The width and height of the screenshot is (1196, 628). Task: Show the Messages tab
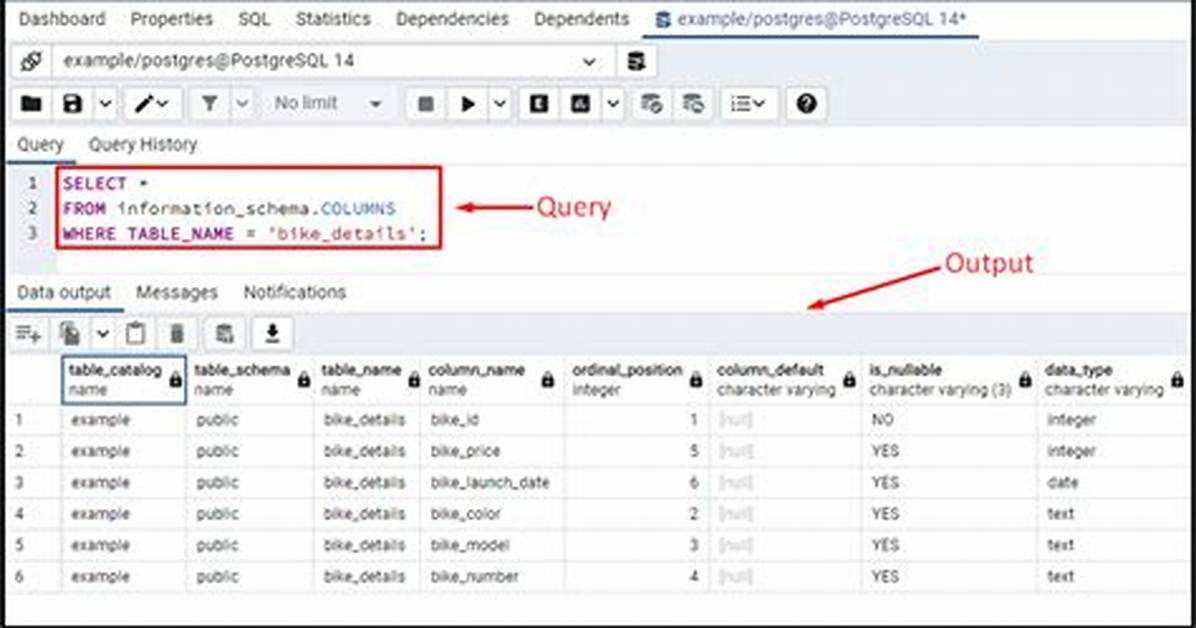[176, 292]
